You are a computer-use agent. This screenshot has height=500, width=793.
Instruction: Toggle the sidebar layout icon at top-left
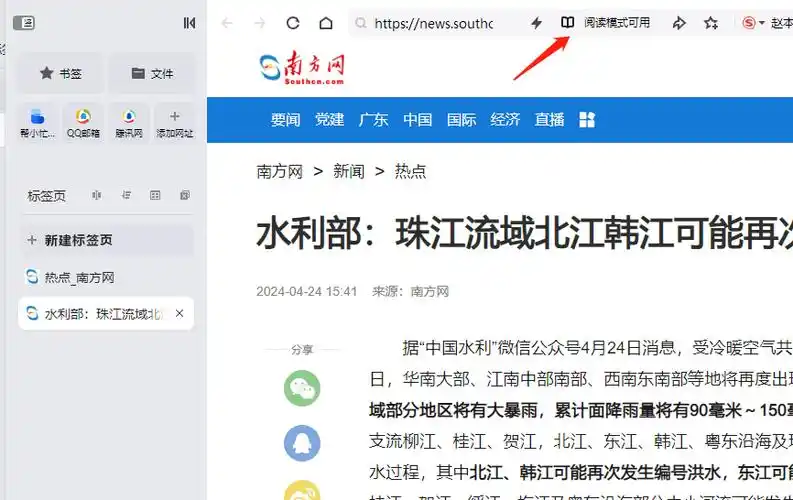pos(24,23)
